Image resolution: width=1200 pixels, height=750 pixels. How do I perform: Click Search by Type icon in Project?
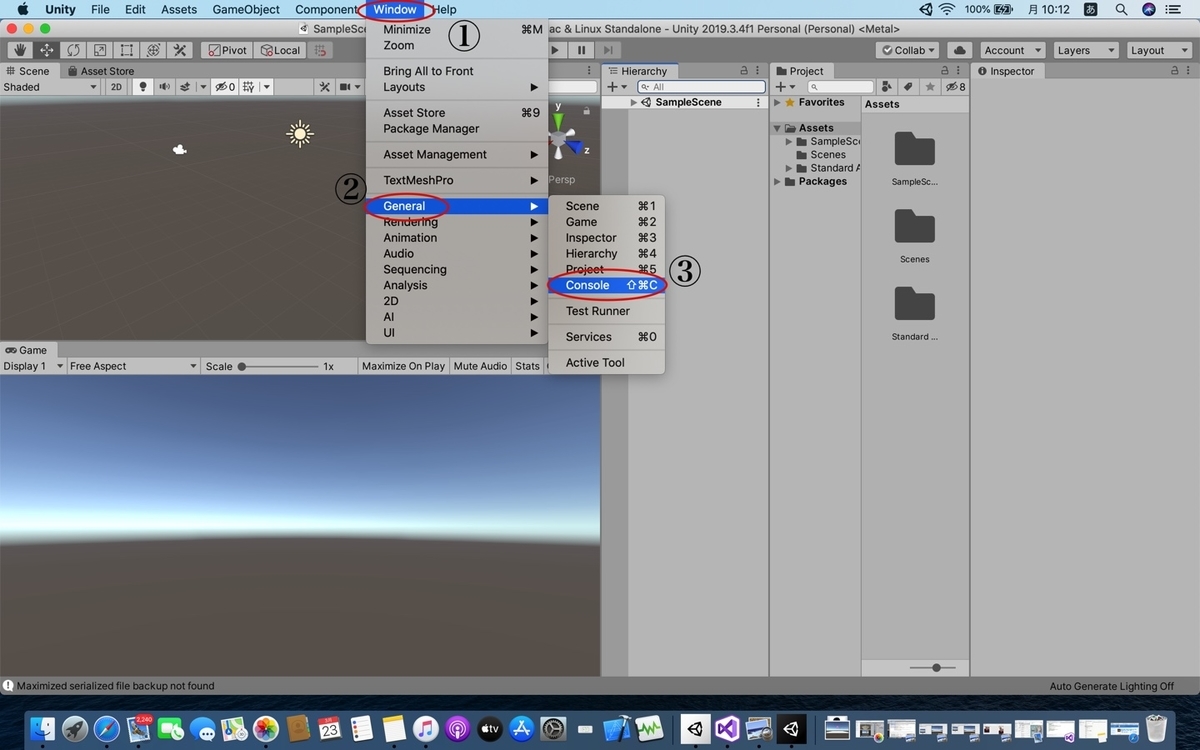[x=888, y=87]
